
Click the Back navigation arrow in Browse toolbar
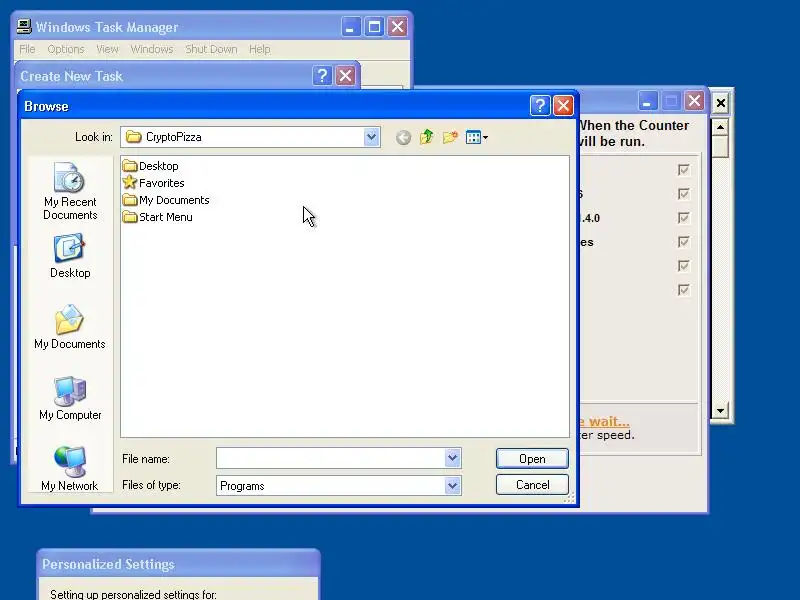(403, 137)
